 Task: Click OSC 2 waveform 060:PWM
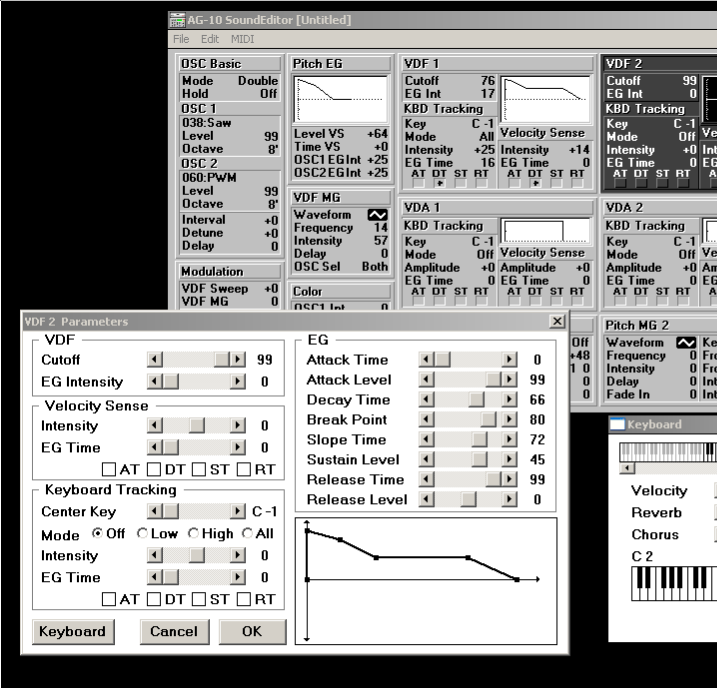click(x=209, y=177)
